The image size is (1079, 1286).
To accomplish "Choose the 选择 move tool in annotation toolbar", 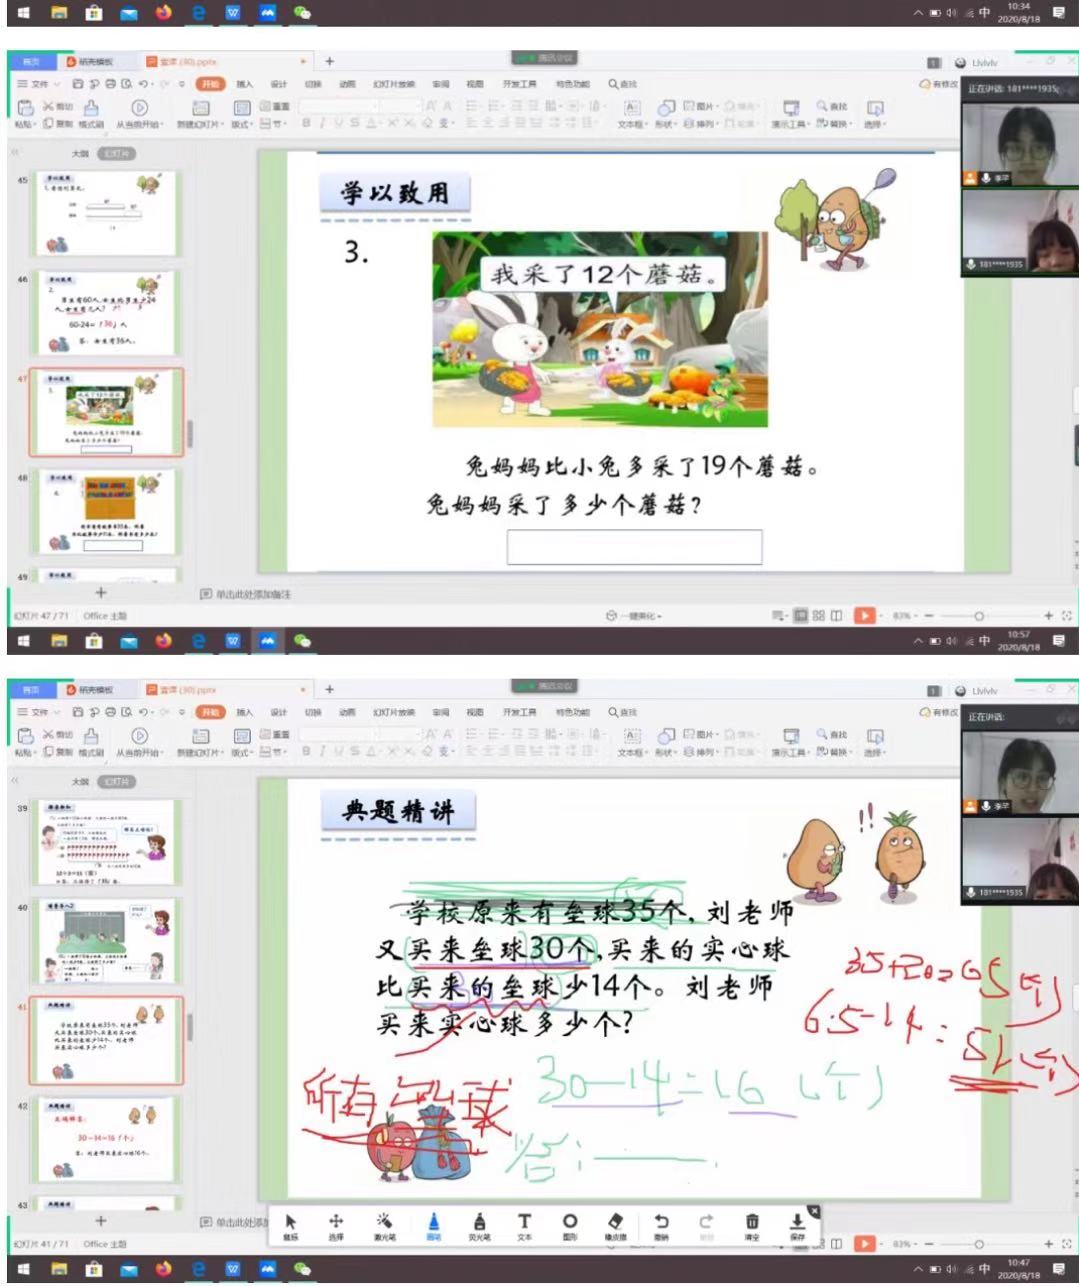I will (336, 1225).
